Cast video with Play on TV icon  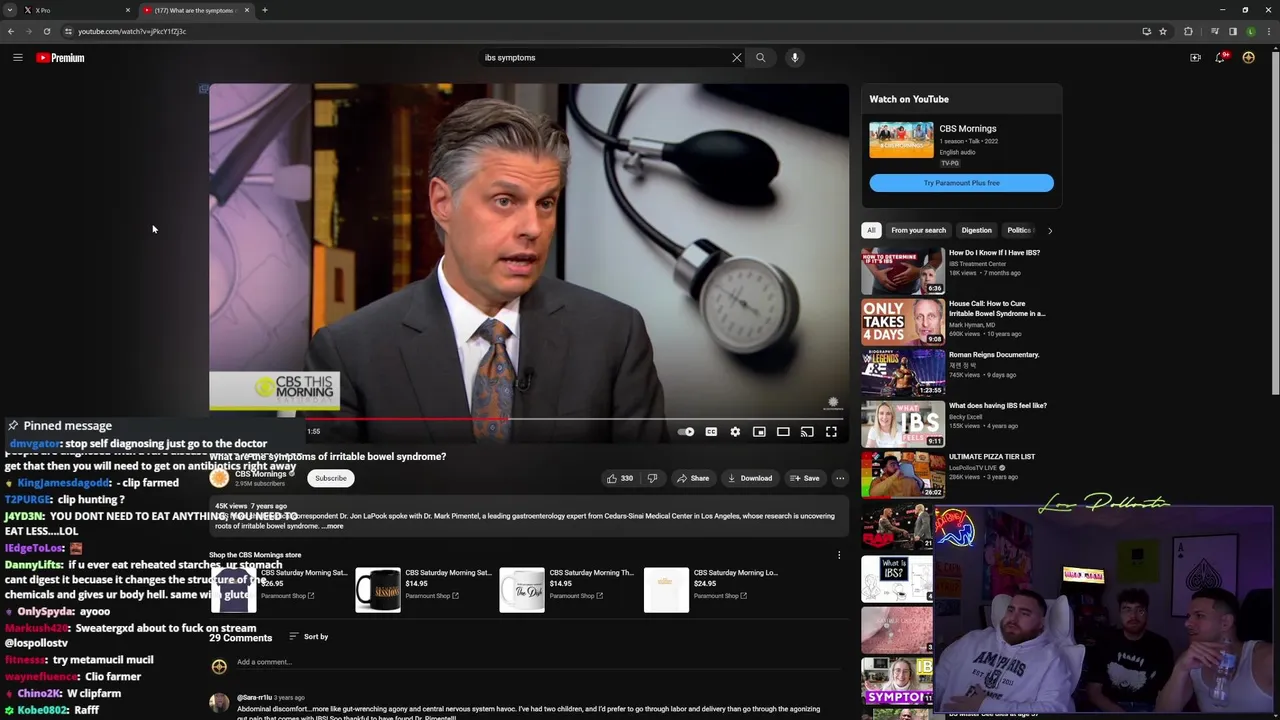[x=807, y=432]
